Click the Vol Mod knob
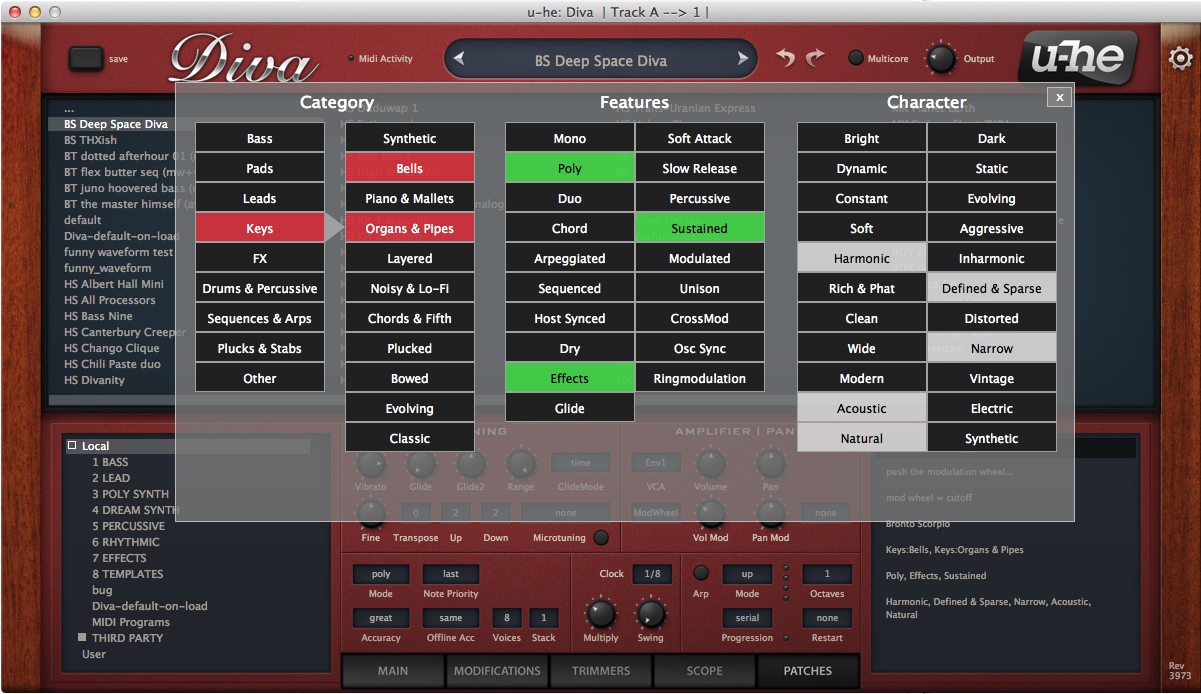This screenshot has width=1201, height=694. tap(711, 514)
